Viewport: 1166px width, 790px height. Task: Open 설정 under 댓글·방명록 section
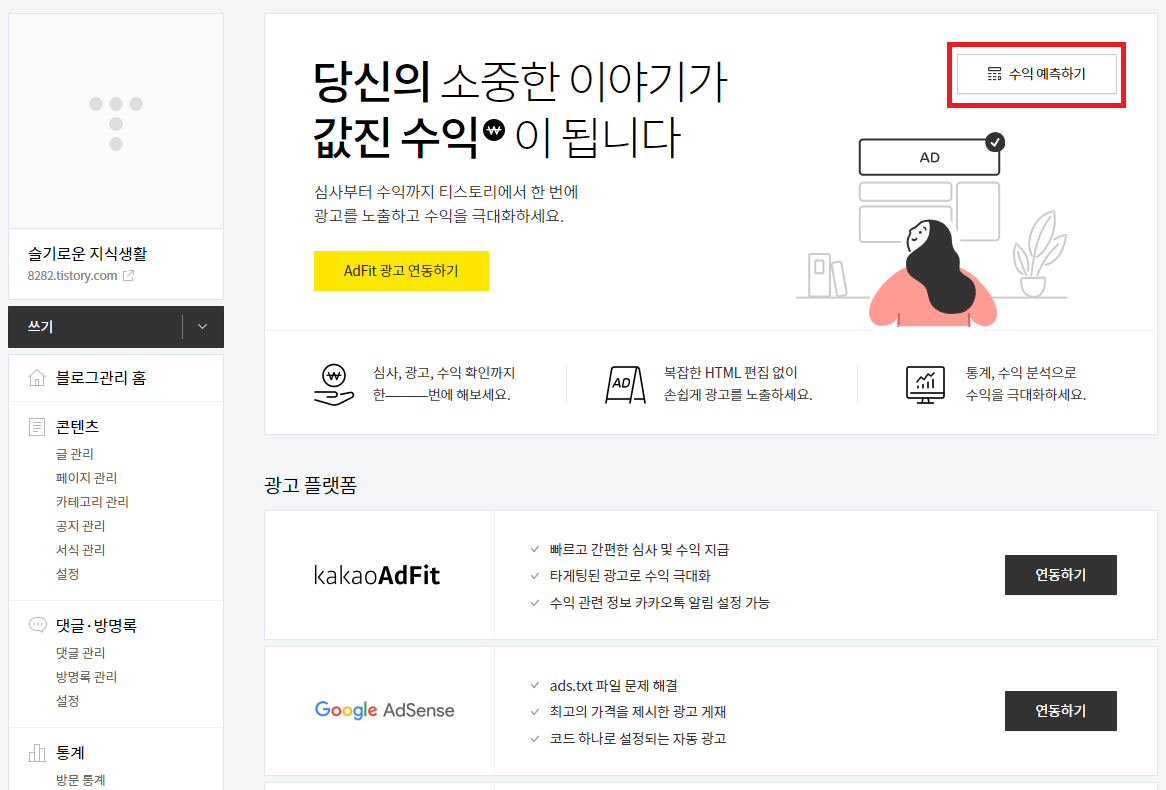68,701
